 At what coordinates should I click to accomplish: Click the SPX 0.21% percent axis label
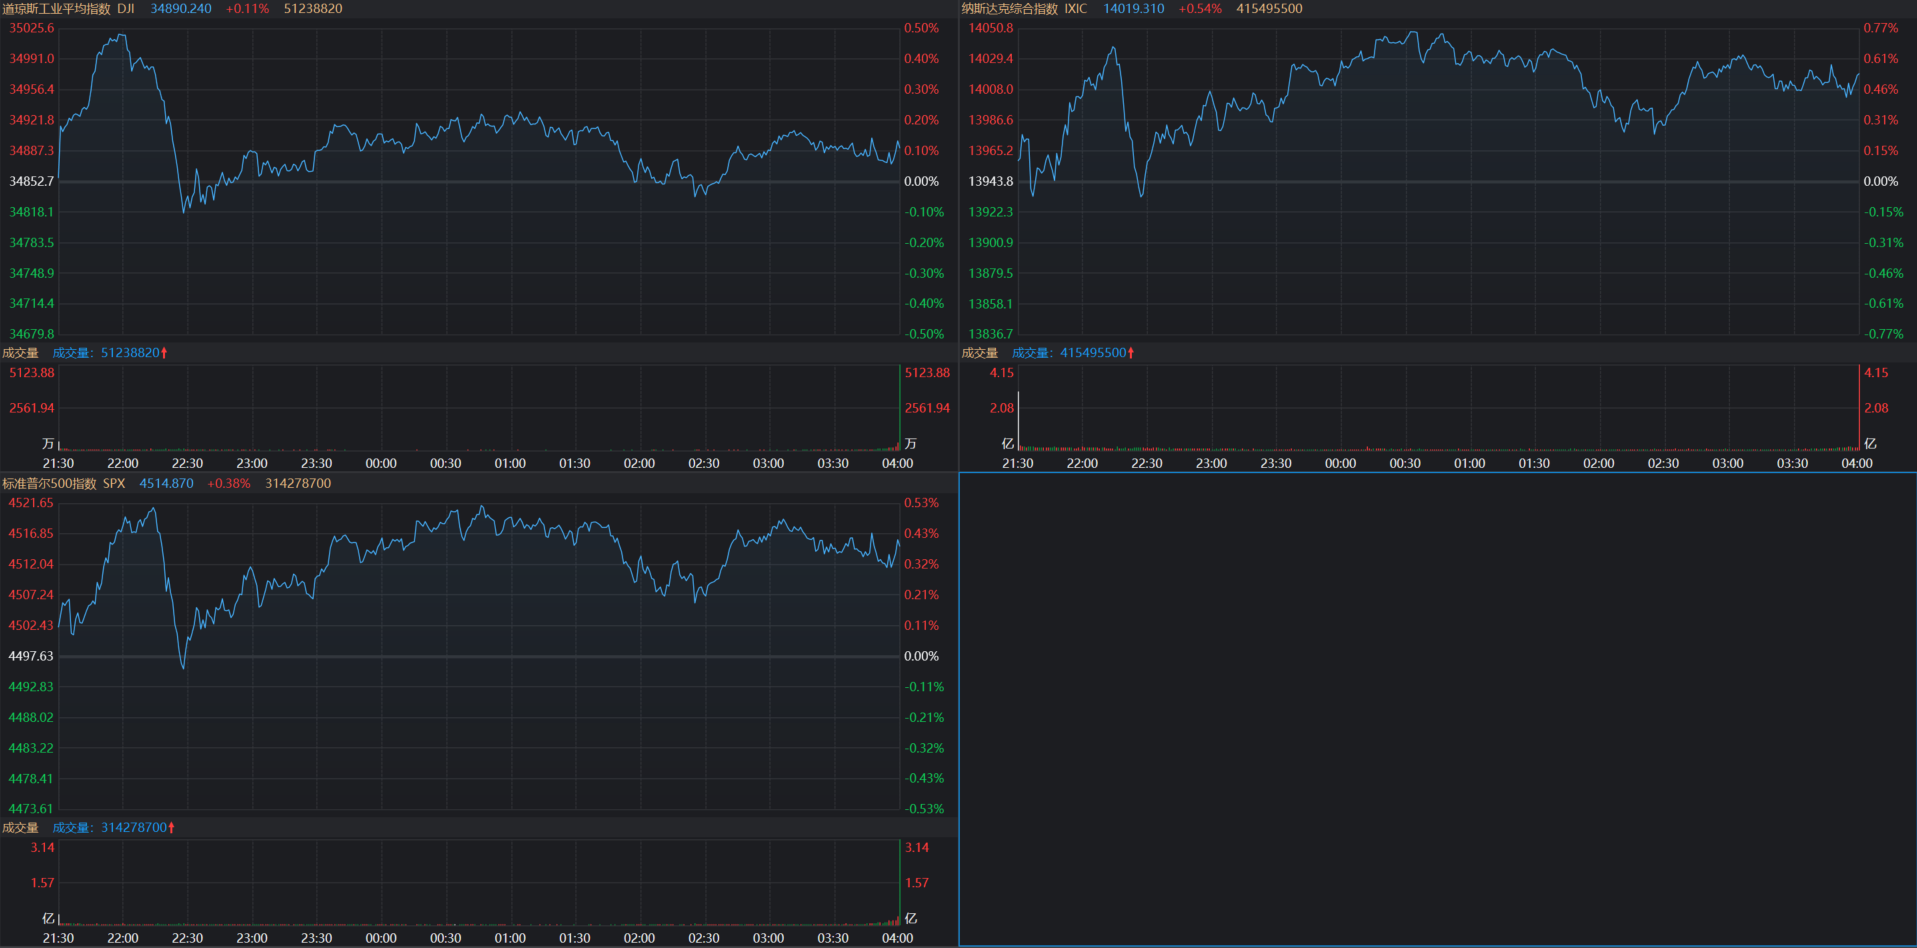(921, 595)
